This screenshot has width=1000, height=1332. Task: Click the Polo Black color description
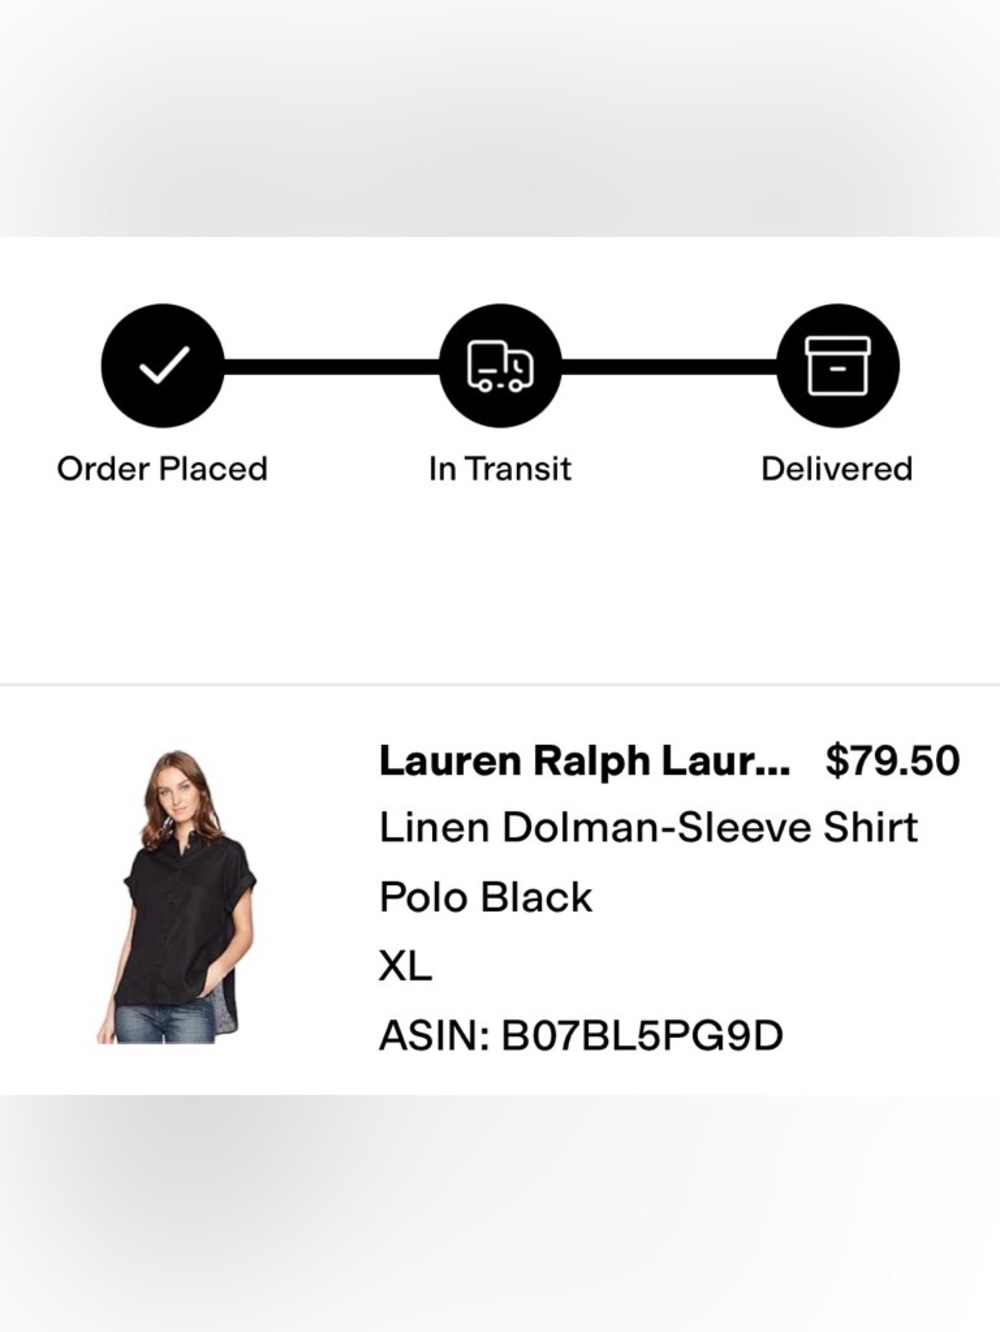[485, 898]
